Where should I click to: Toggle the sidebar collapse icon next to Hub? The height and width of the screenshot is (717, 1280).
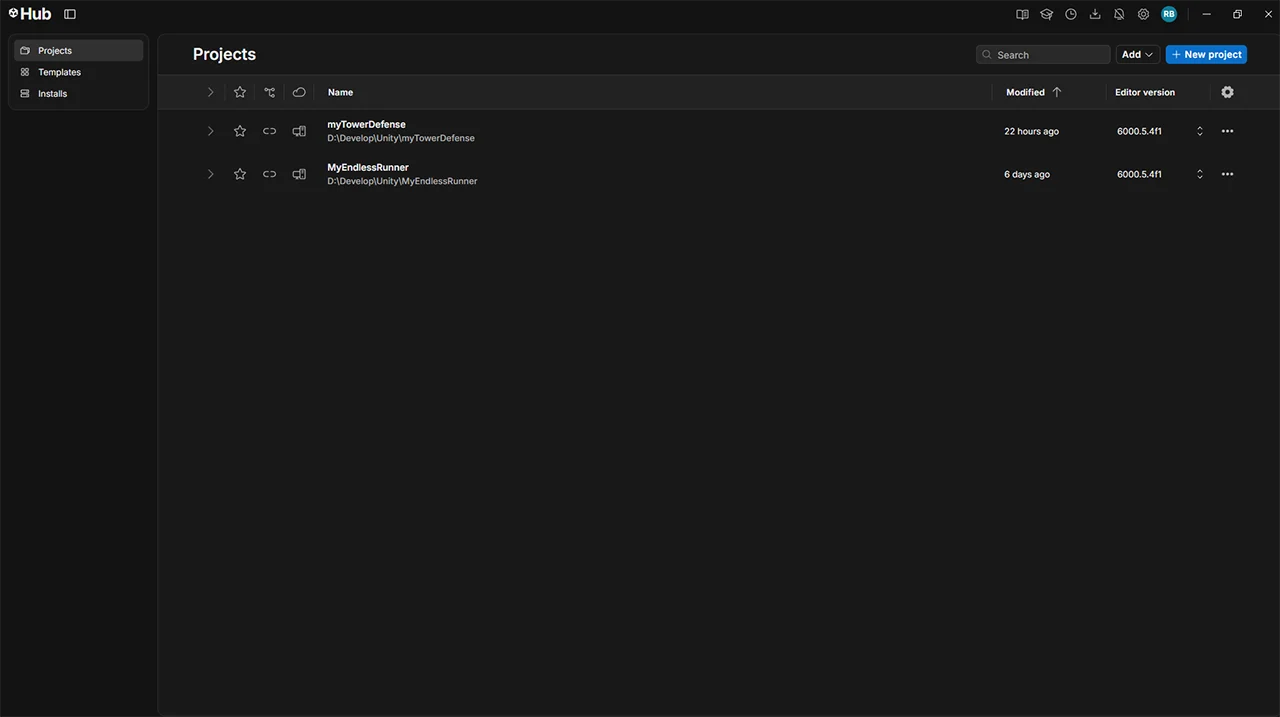point(69,14)
